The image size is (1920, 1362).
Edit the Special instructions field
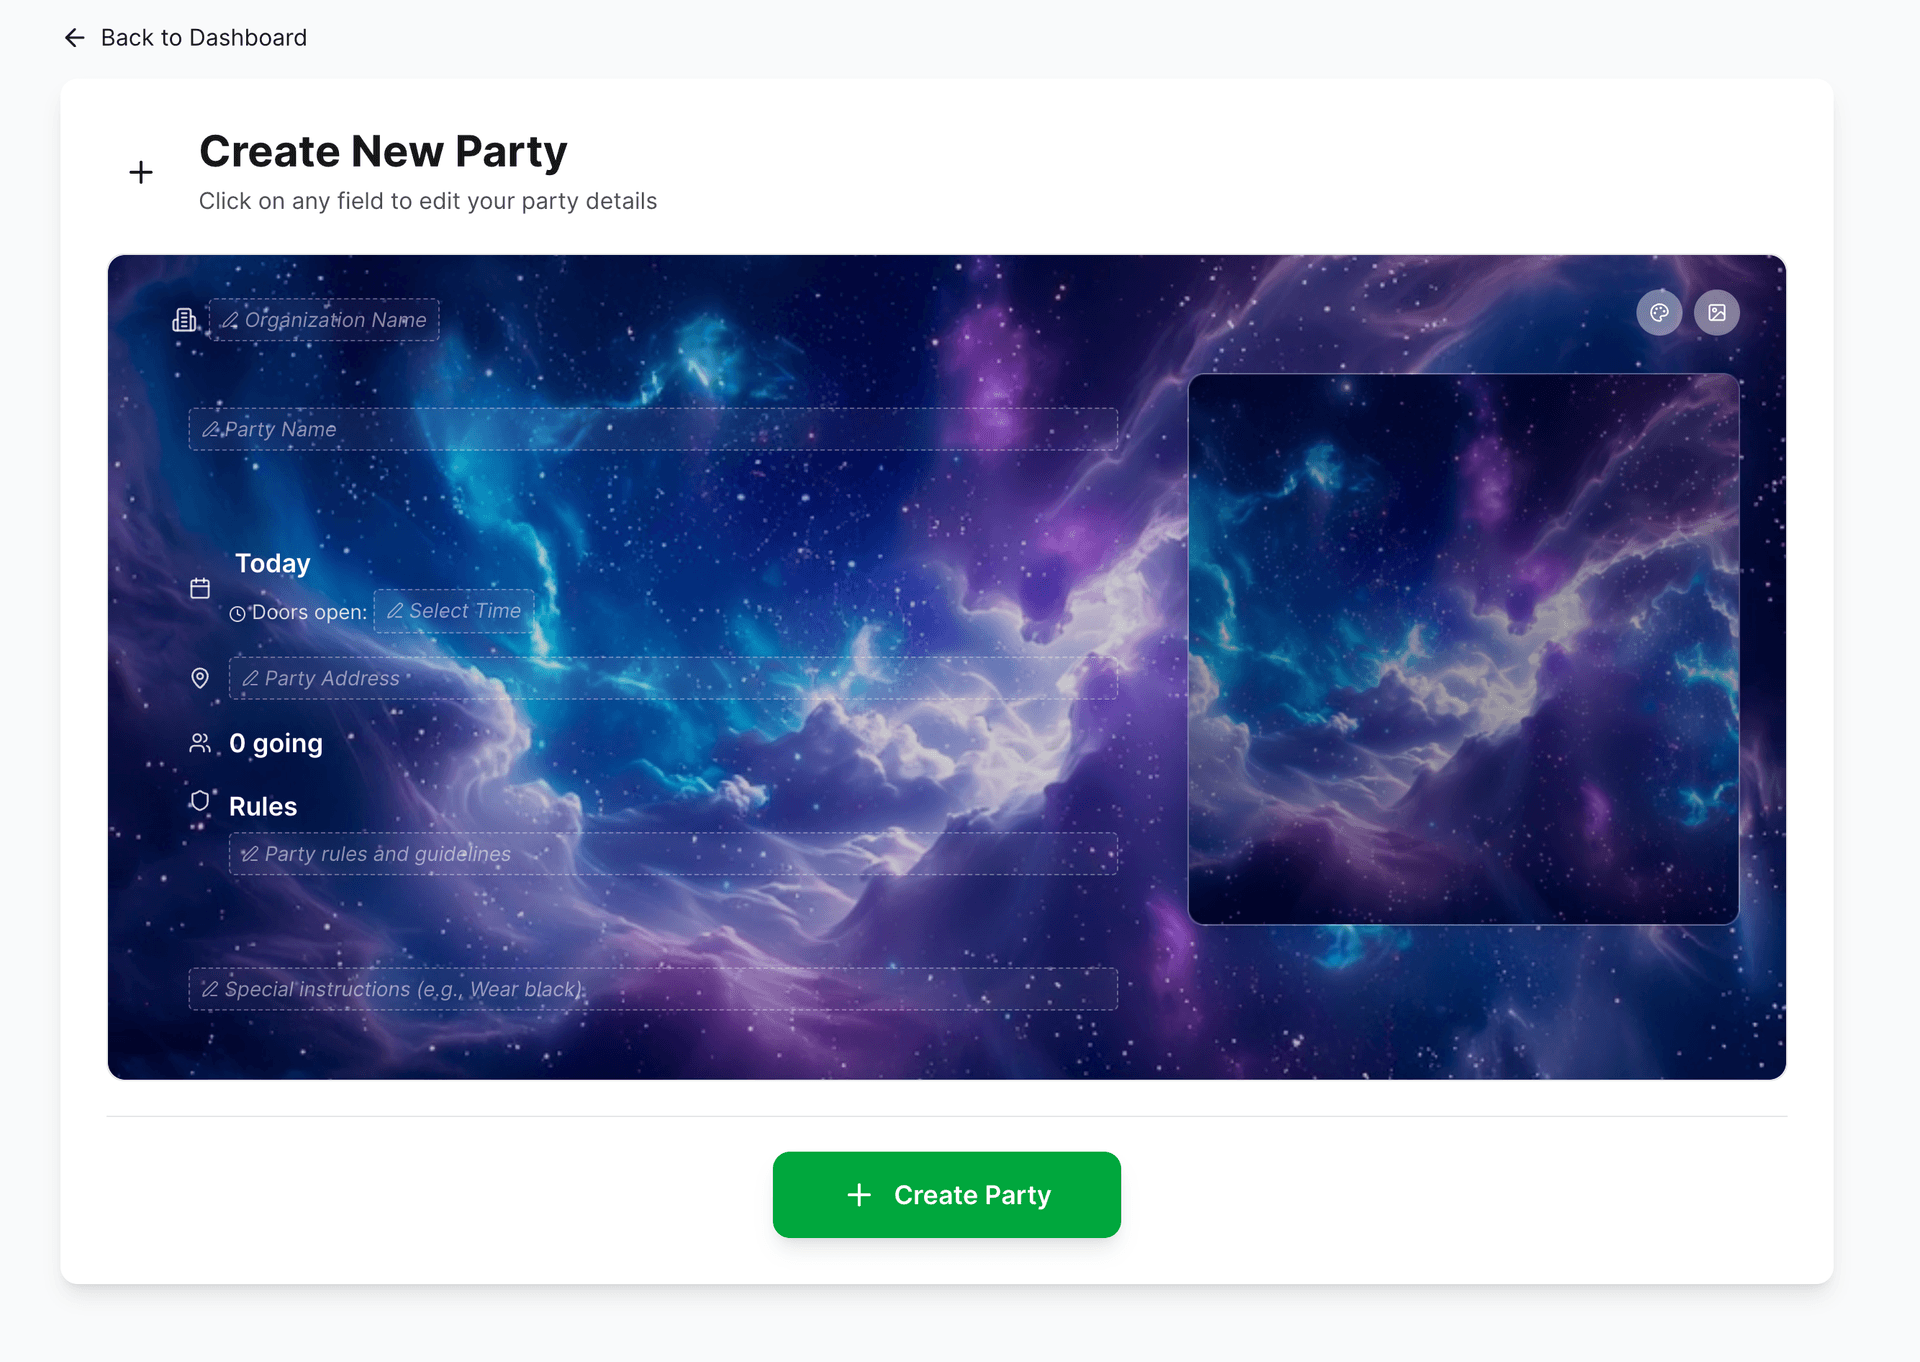653,988
